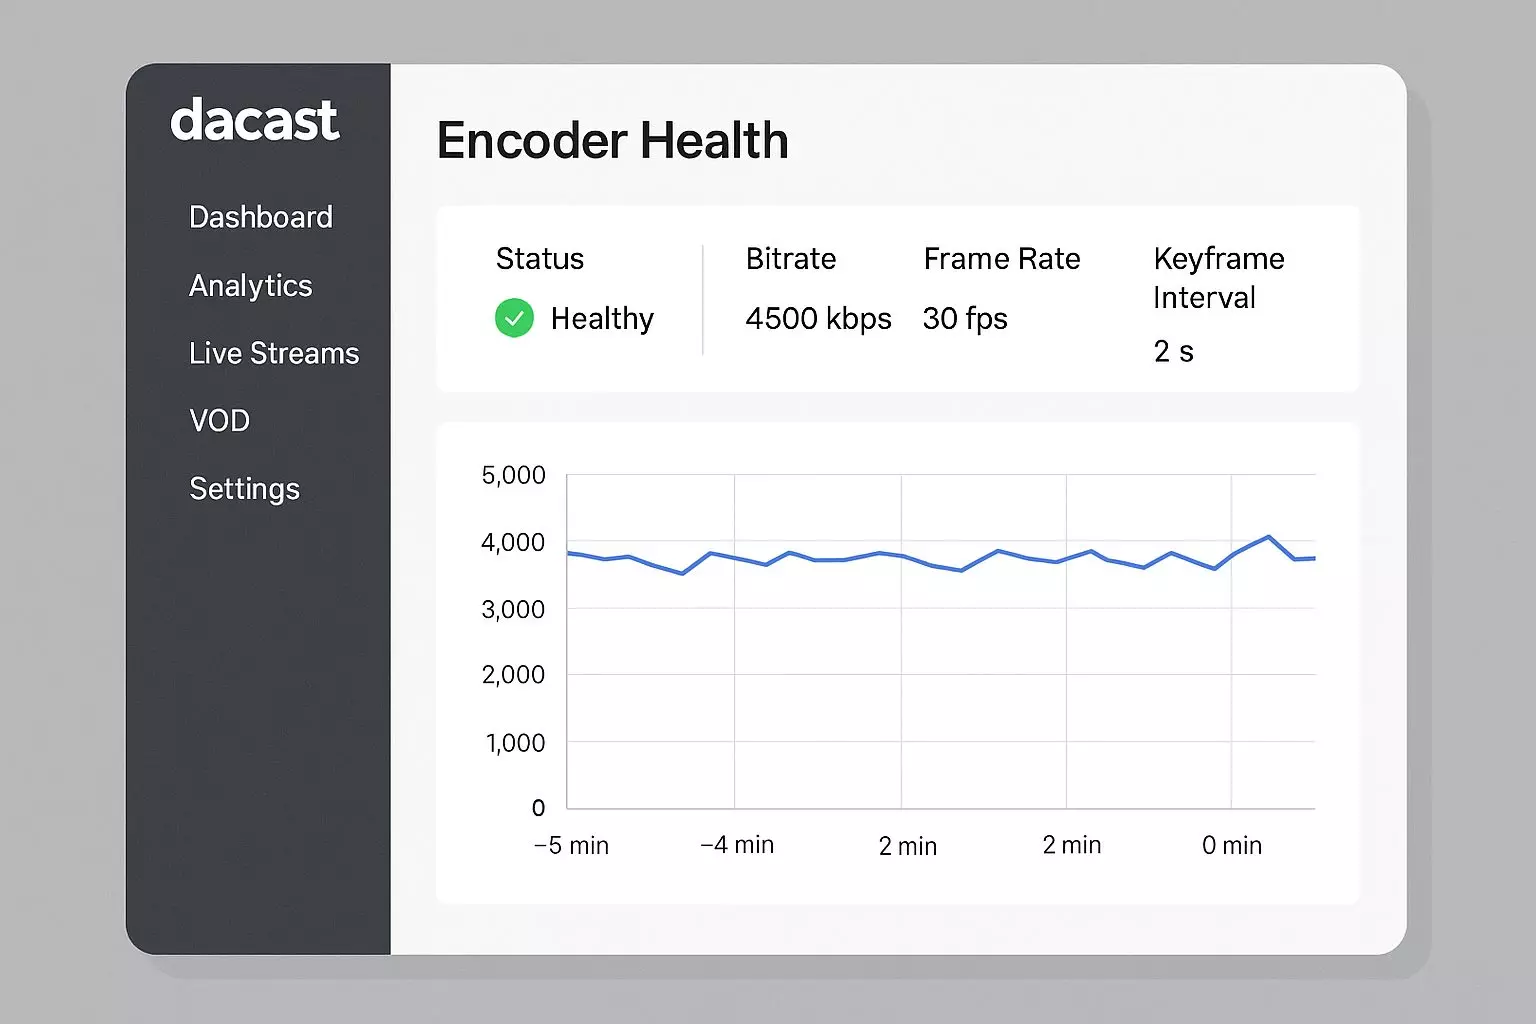Click the −5 min x-axis label
The height and width of the screenshot is (1024, 1536).
[571, 846]
